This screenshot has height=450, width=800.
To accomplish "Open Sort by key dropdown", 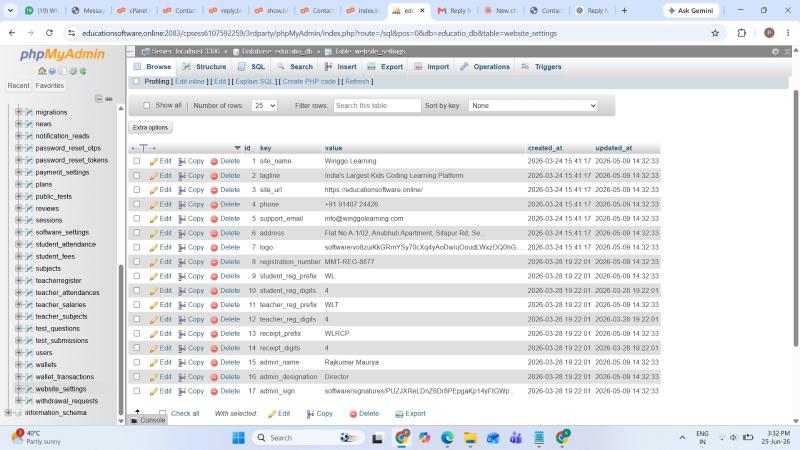I will (533, 106).
